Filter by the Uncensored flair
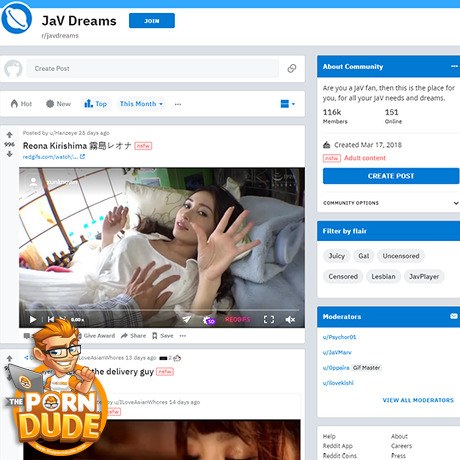This screenshot has height=460, width=460. pos(401,256)
